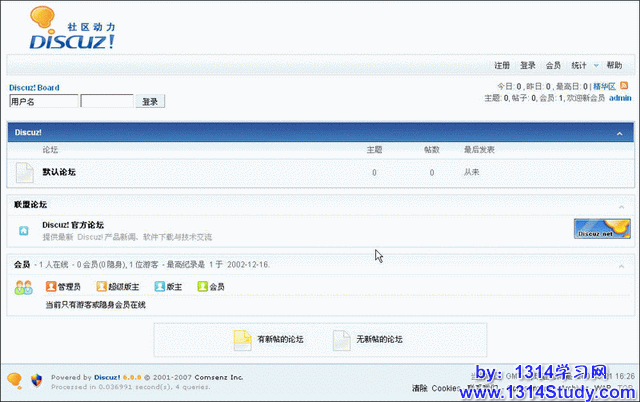Click the online members group icon

click(x=24, y=288)
